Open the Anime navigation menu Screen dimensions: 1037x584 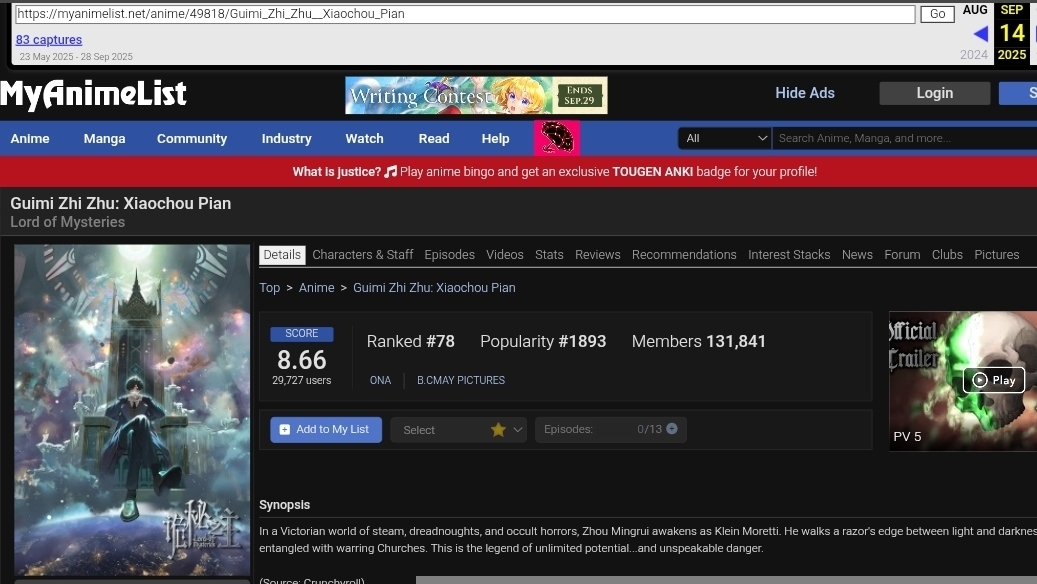pyautogui.click(x=30, y=138)
